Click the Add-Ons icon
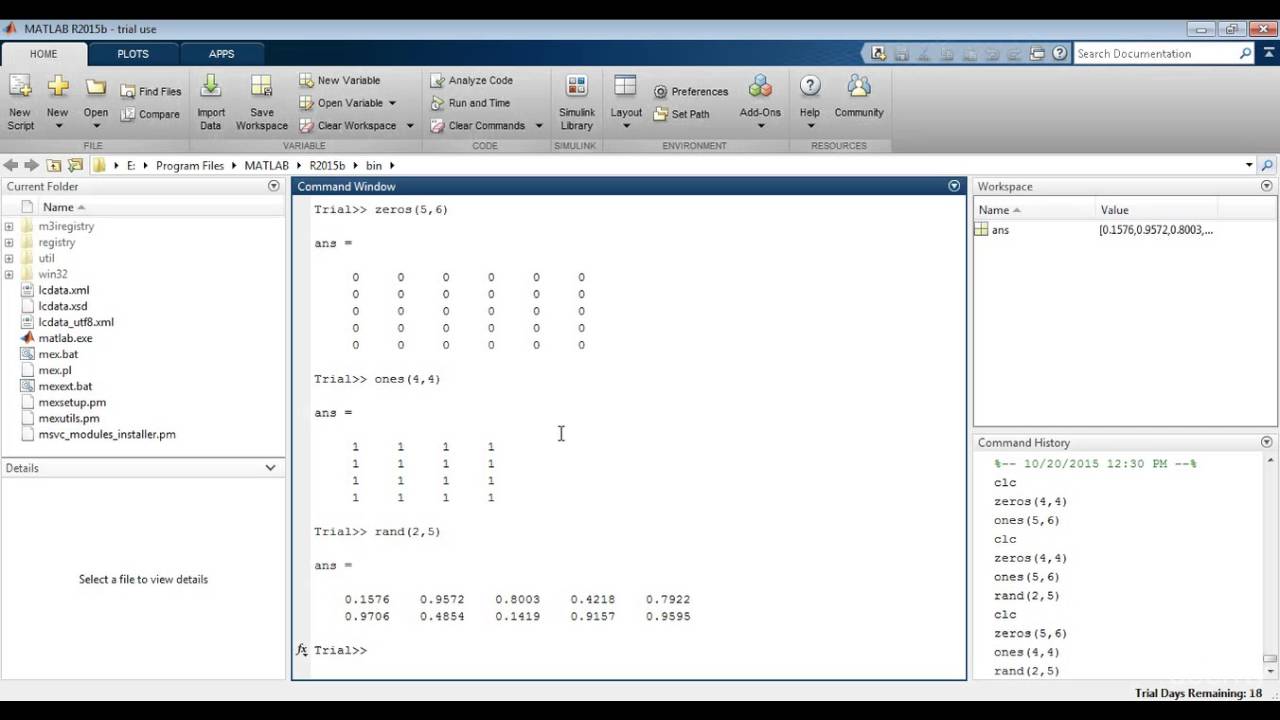This screenshot has height=720, width=1280. click(x=760, y=87)
